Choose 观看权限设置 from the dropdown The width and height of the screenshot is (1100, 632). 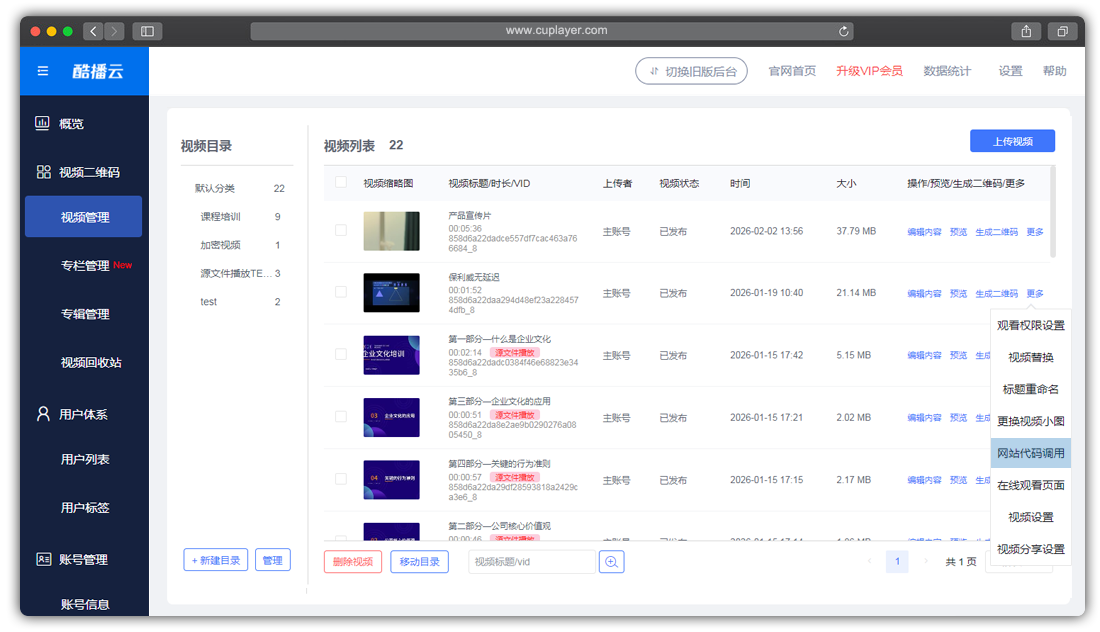tap(1031, 325)
